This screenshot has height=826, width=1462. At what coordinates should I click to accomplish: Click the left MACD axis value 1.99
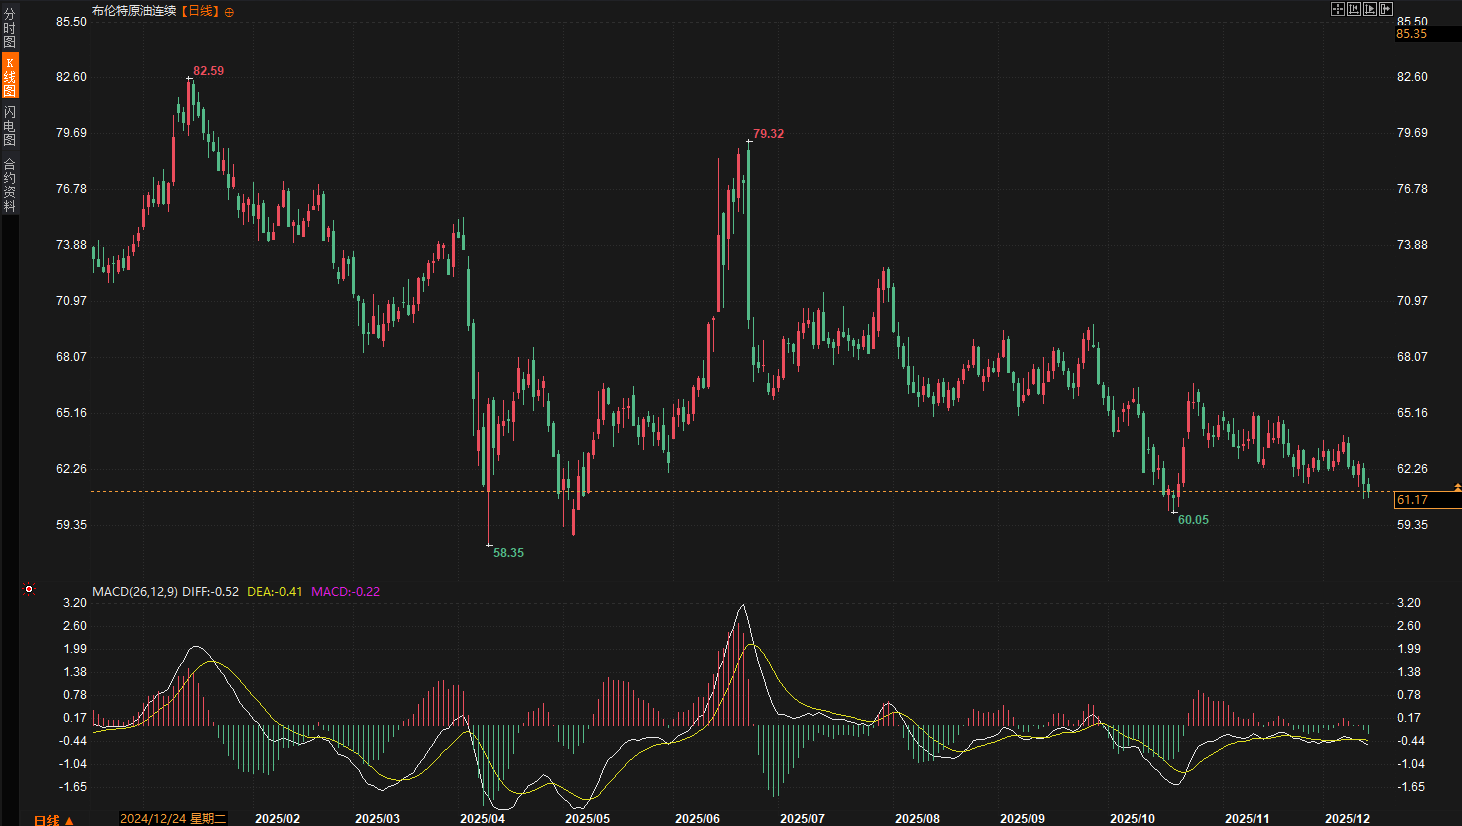75,649
